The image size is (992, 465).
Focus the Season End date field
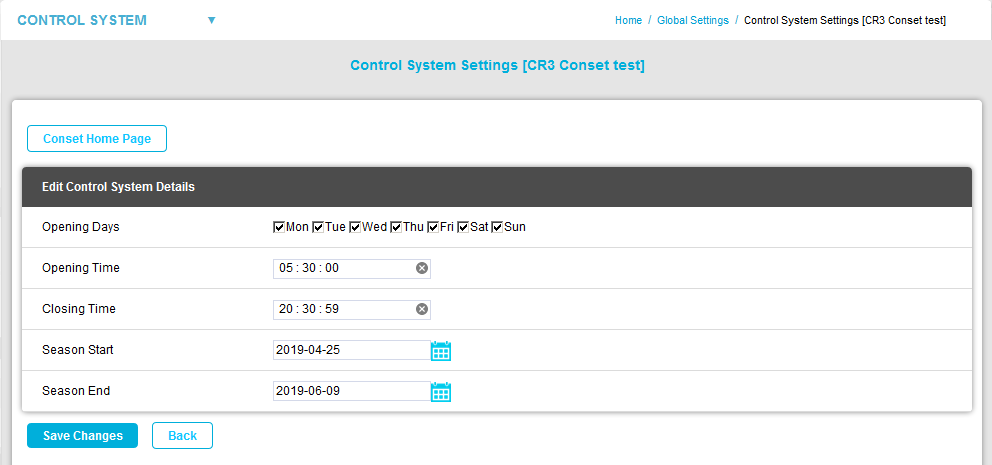point(350,391)
